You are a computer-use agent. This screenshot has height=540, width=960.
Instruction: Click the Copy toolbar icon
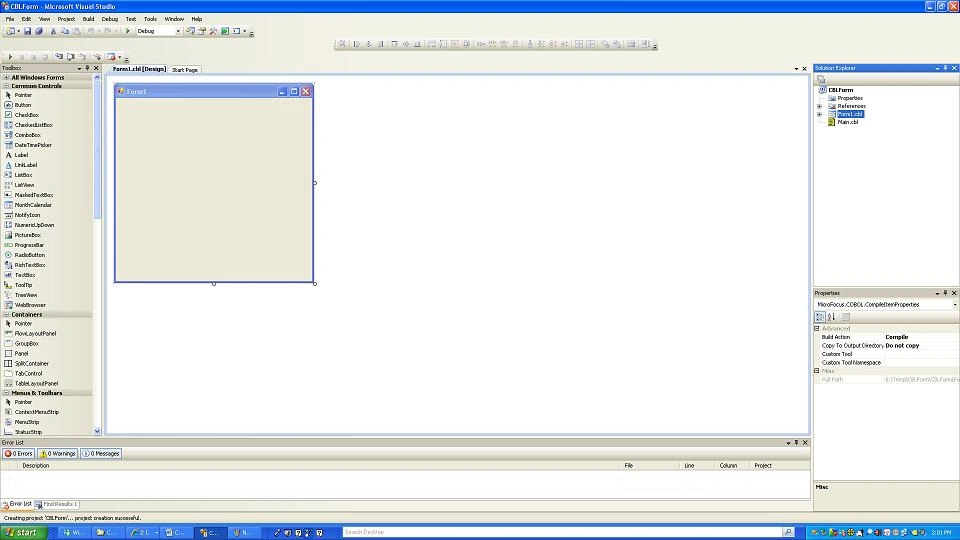point(65,31)
